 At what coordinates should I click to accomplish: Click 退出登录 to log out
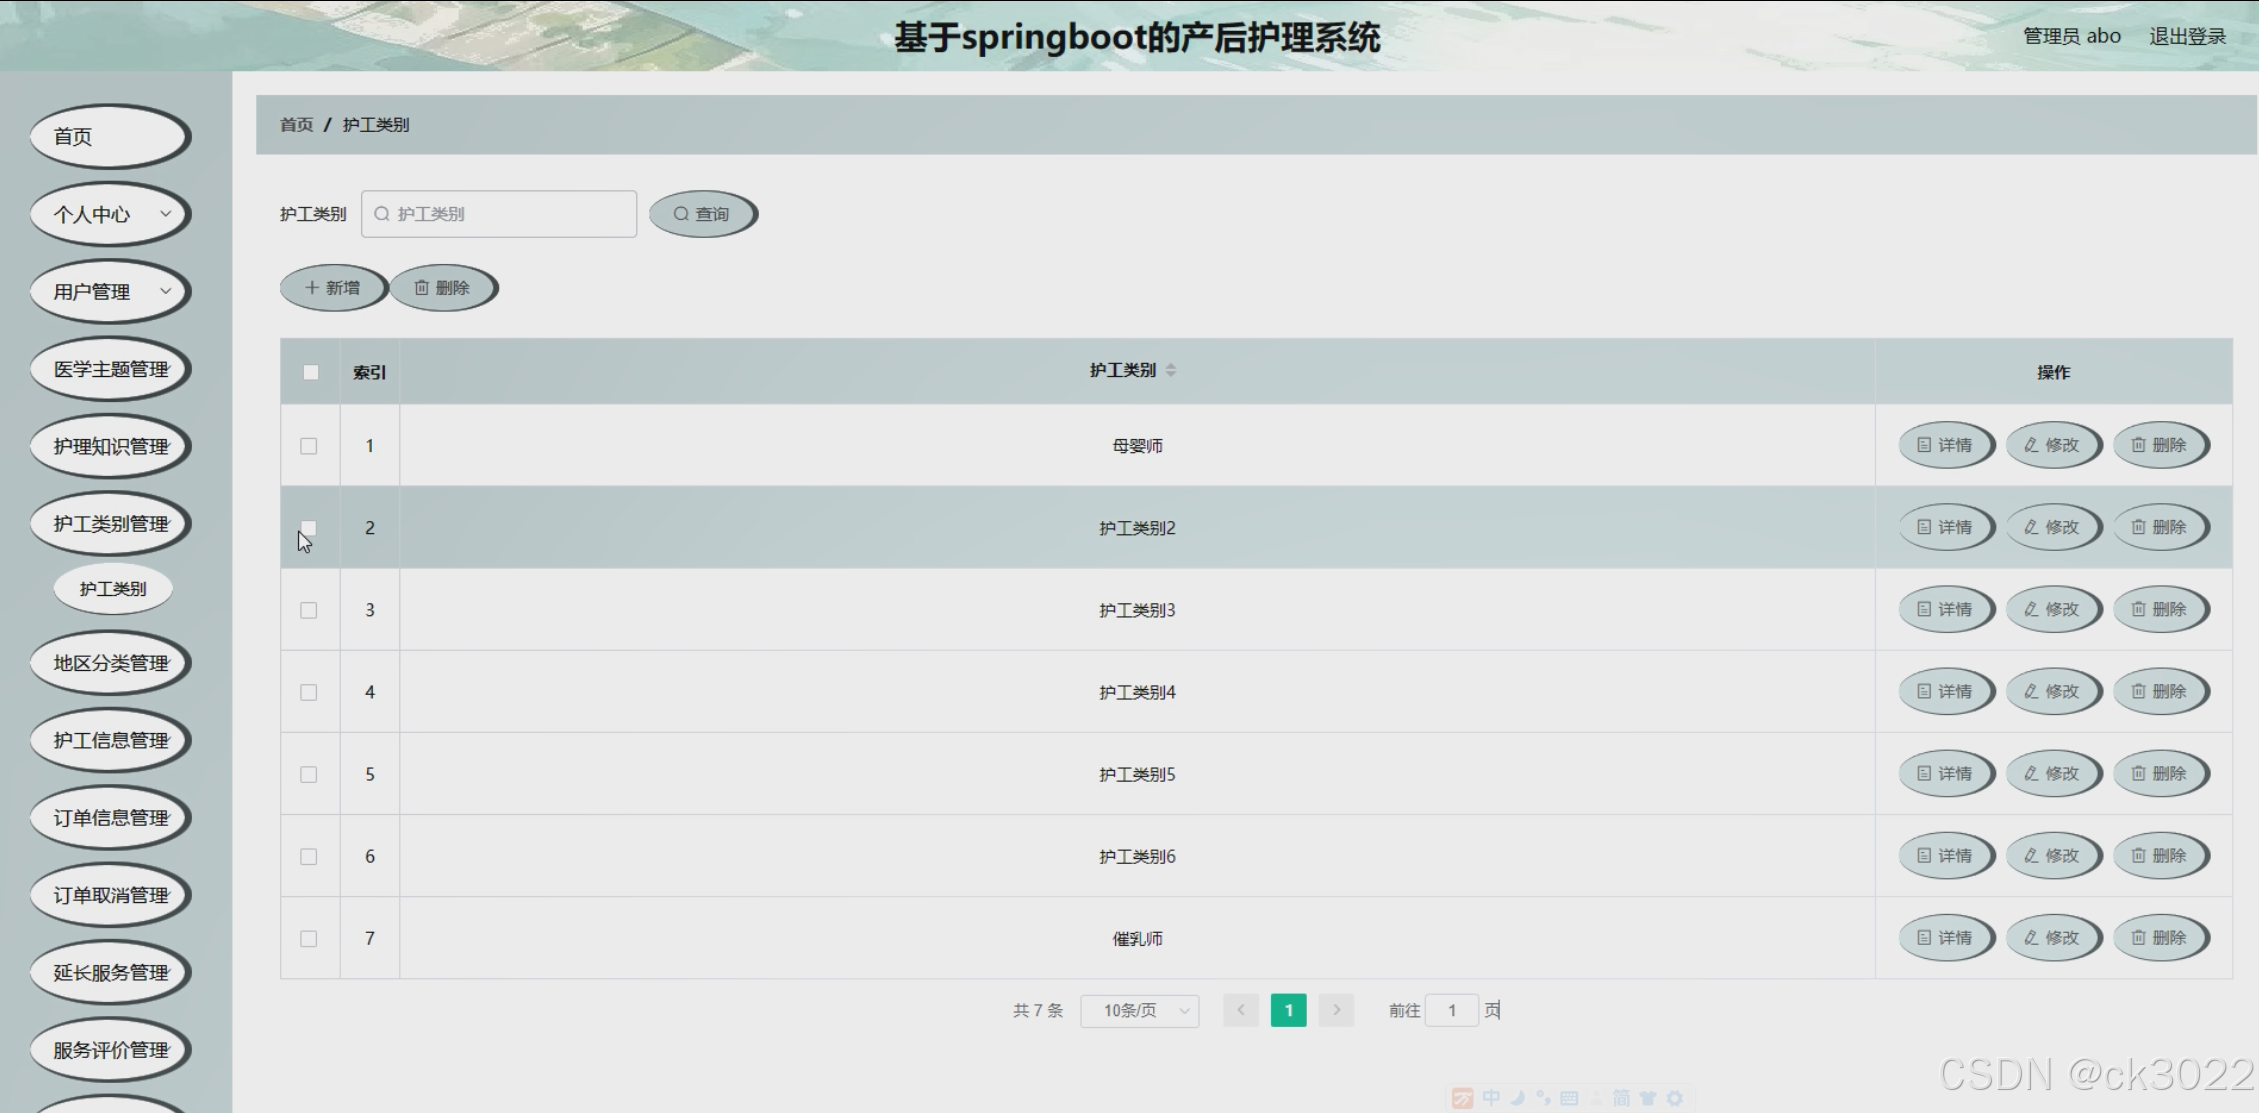[2187, 36]
